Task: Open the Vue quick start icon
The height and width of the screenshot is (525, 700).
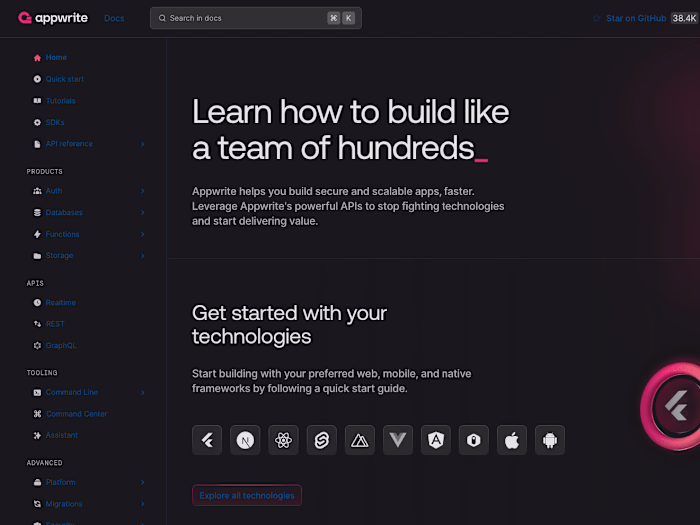Action: pos(398,440)
